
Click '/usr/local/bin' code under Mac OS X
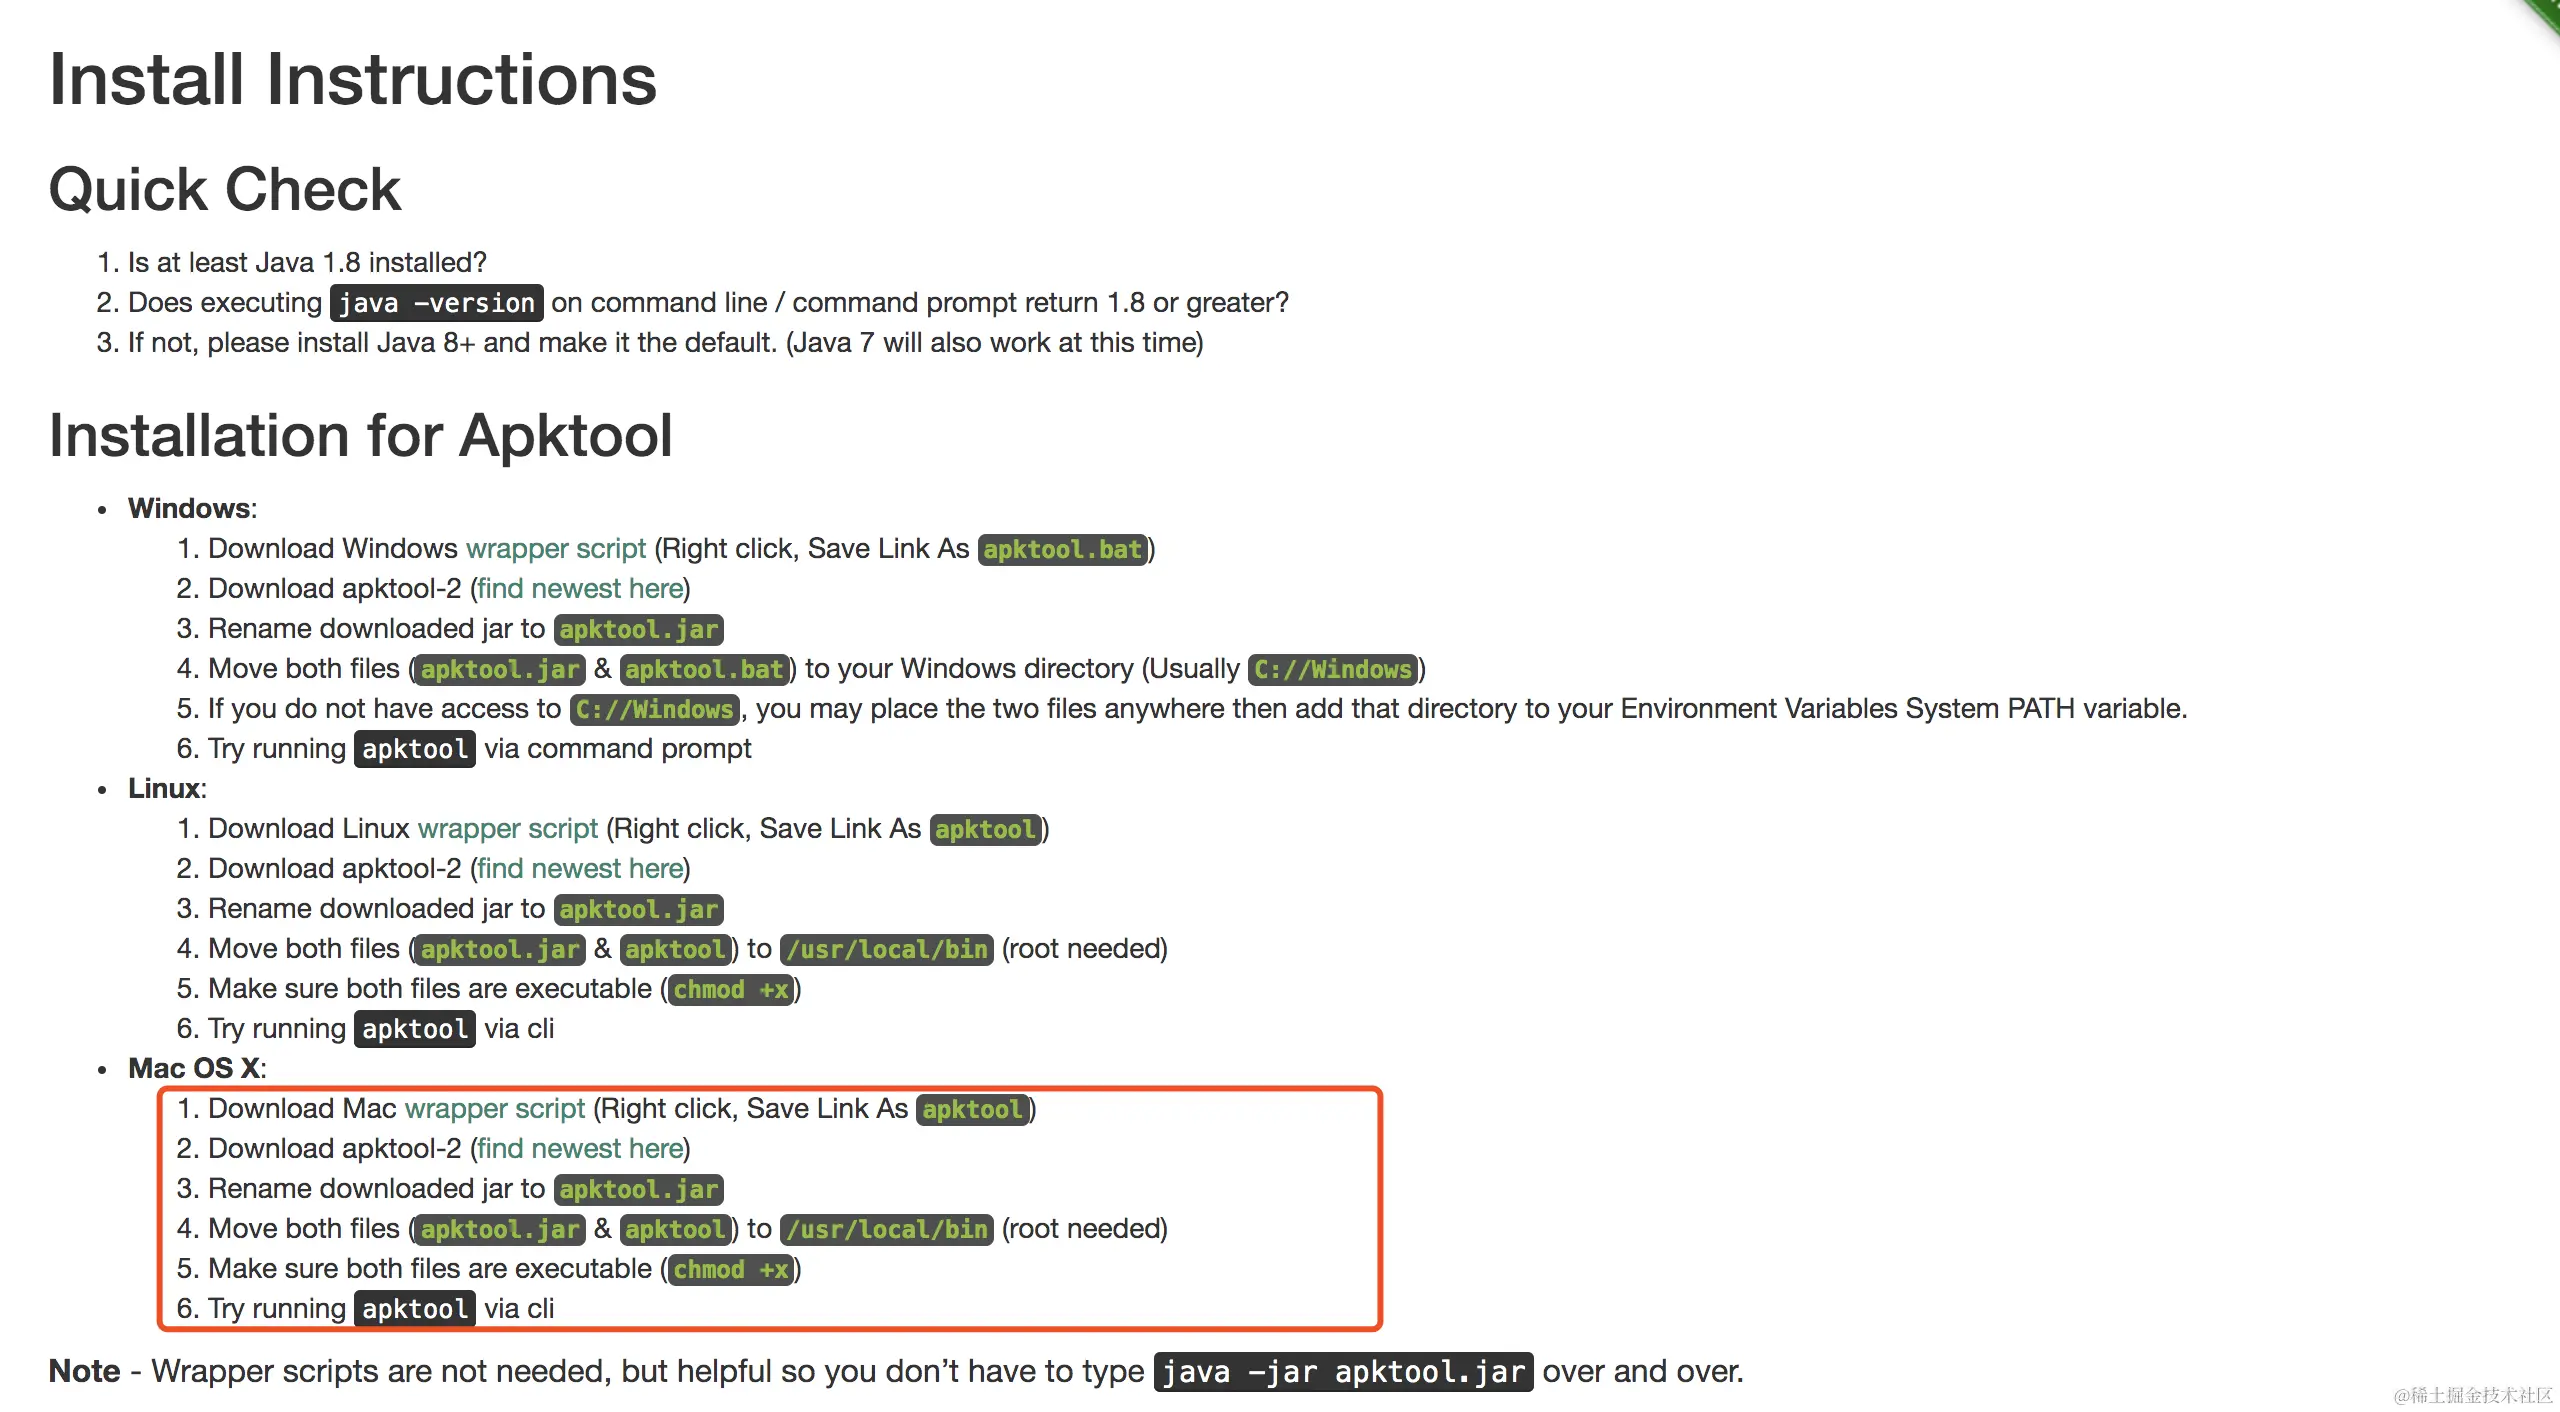click(886, 1229)
